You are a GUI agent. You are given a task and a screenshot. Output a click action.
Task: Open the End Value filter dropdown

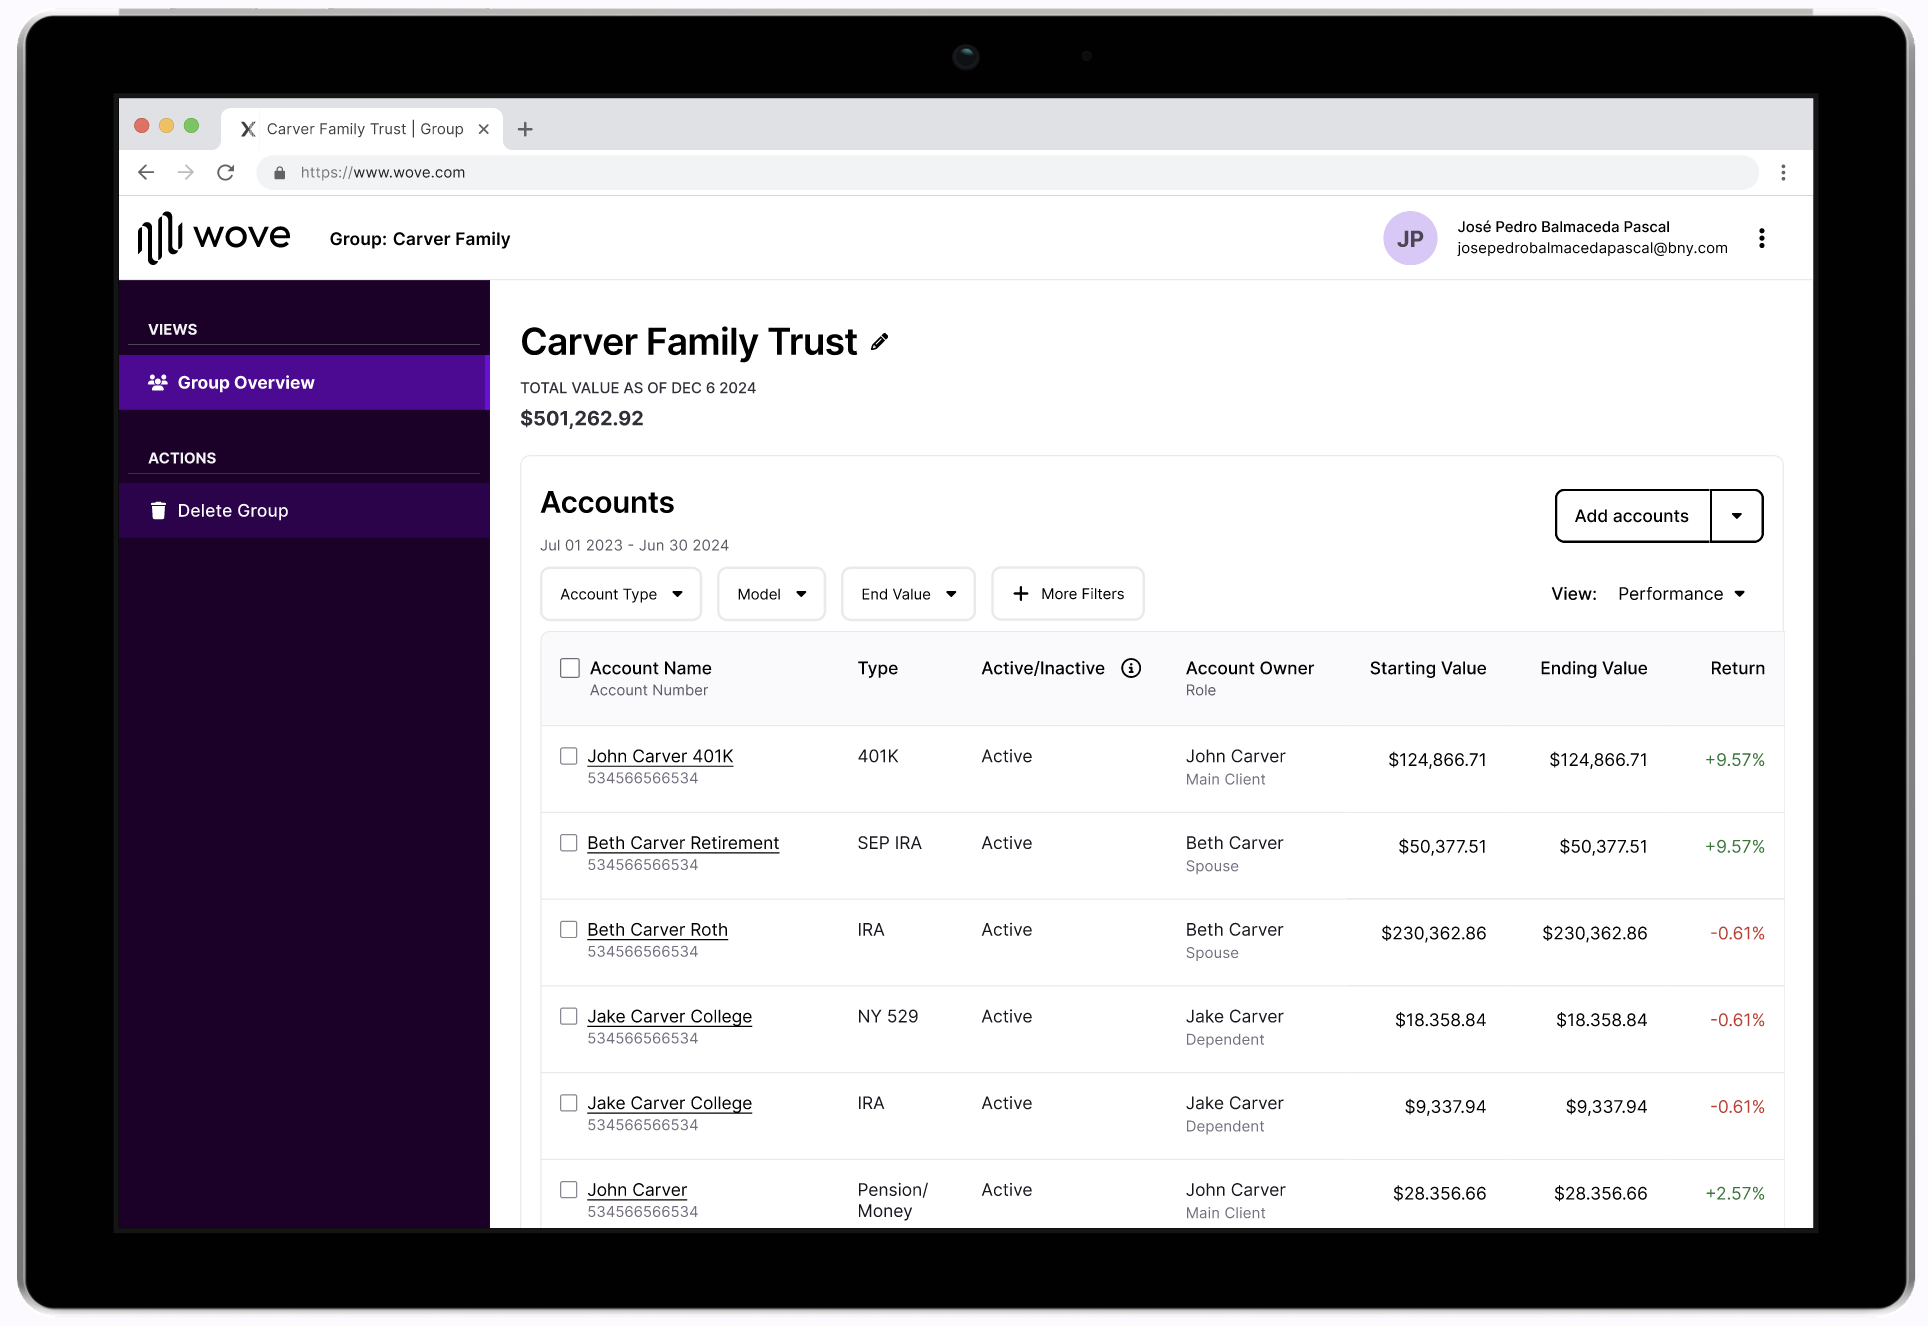(908, 594)
